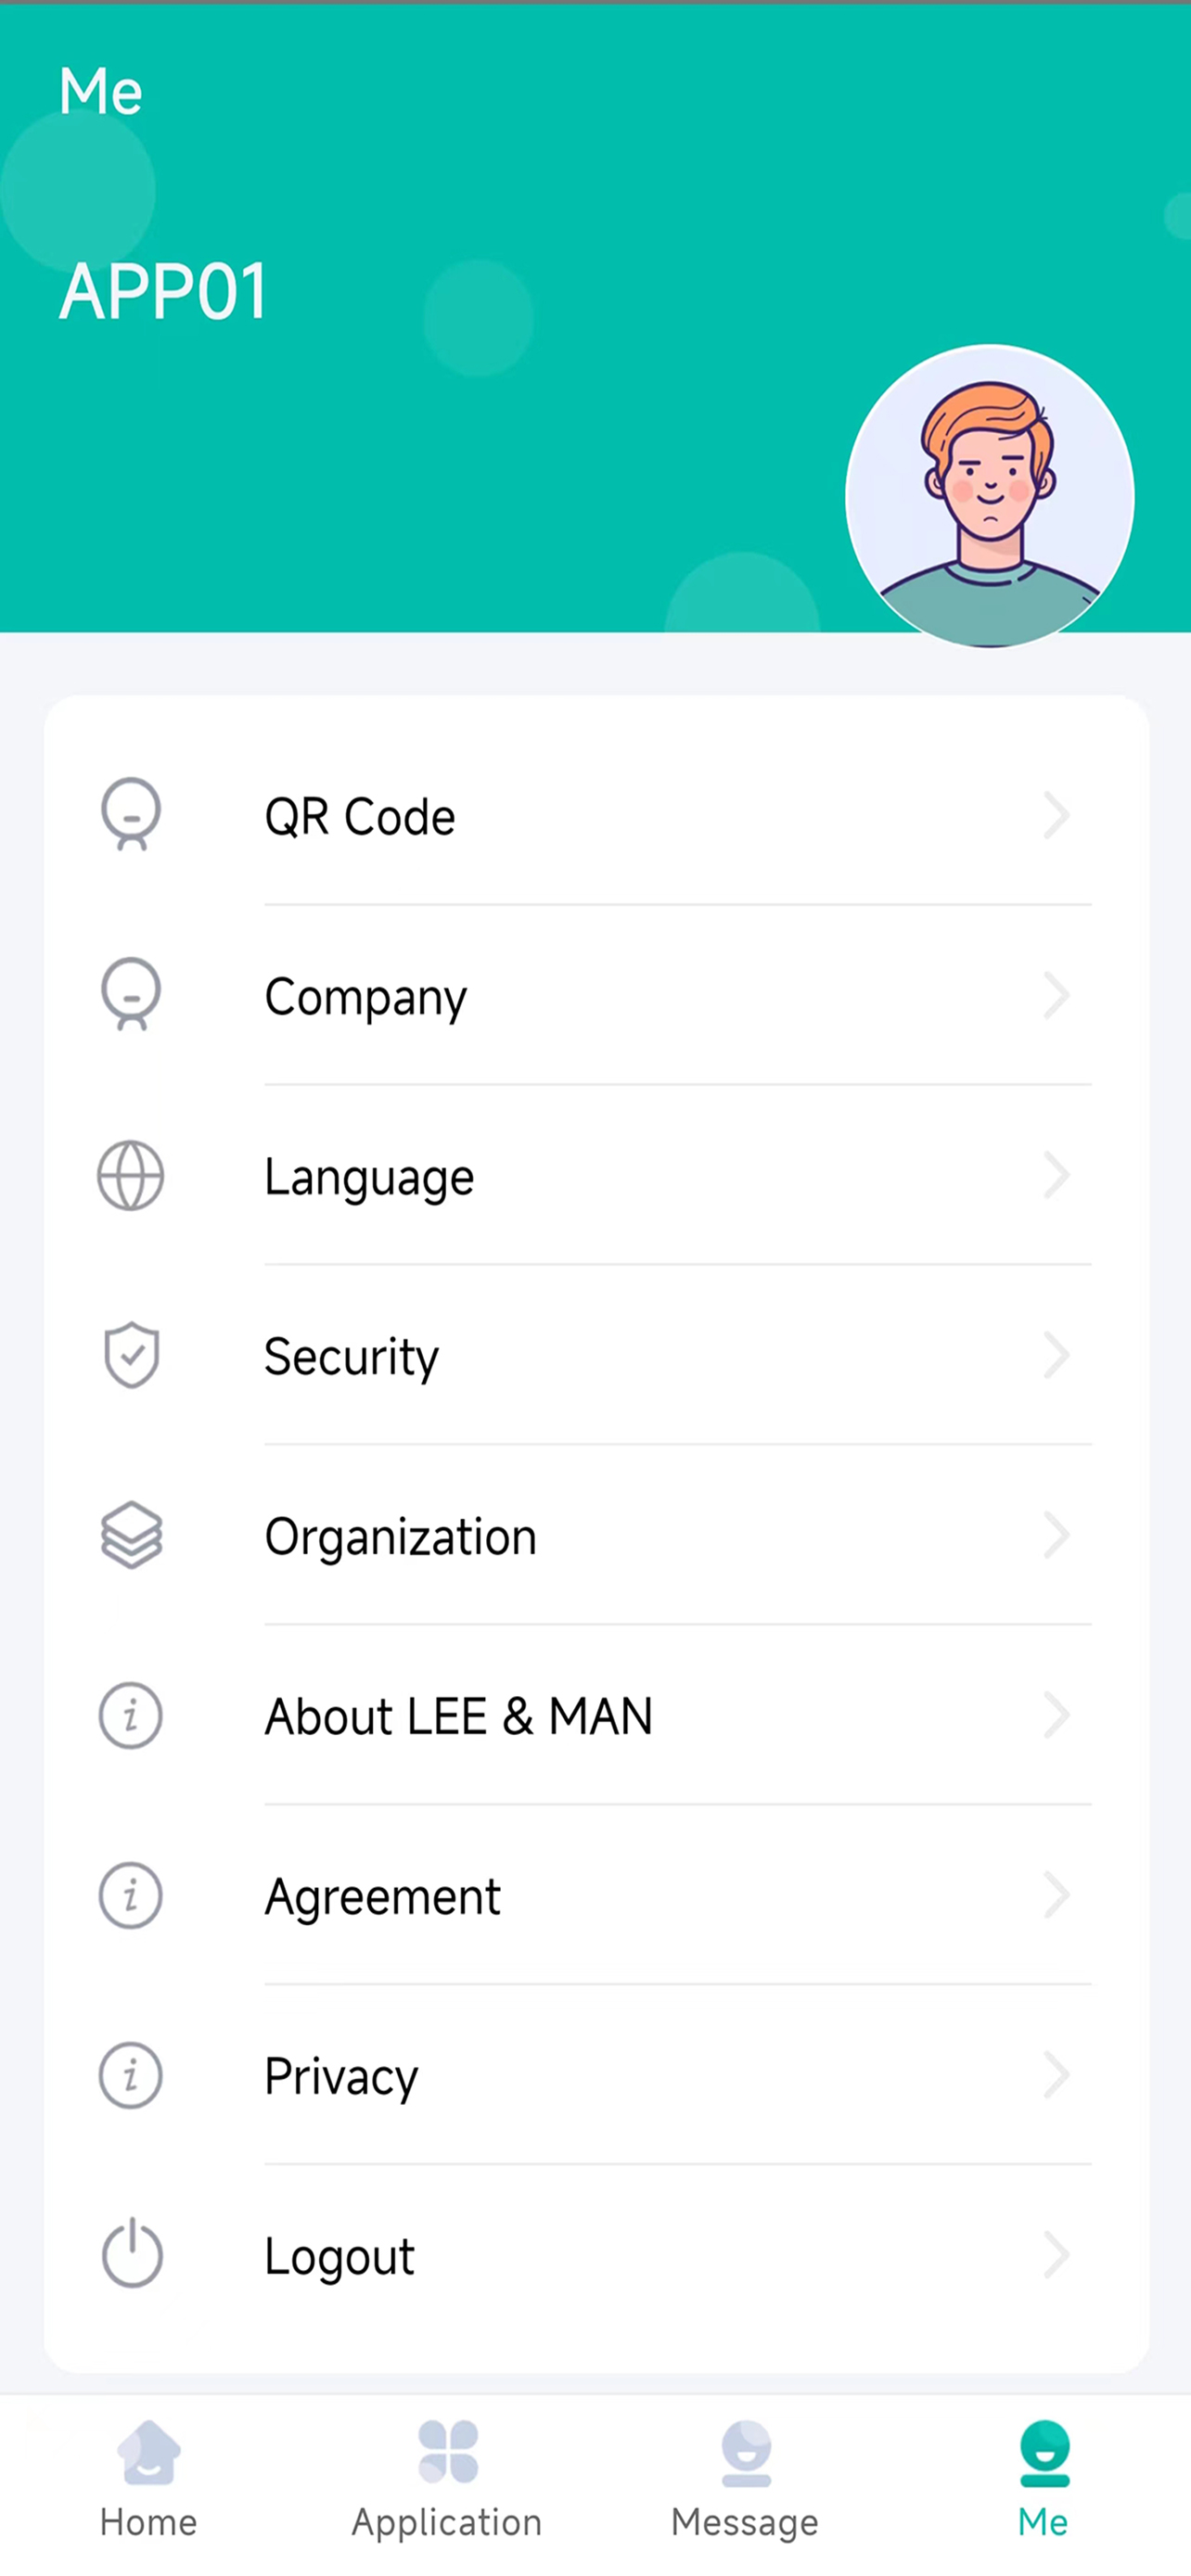Expand the QR Code row chevron
This screenshot has width=1191, height=2576.
click(1056, 815)
